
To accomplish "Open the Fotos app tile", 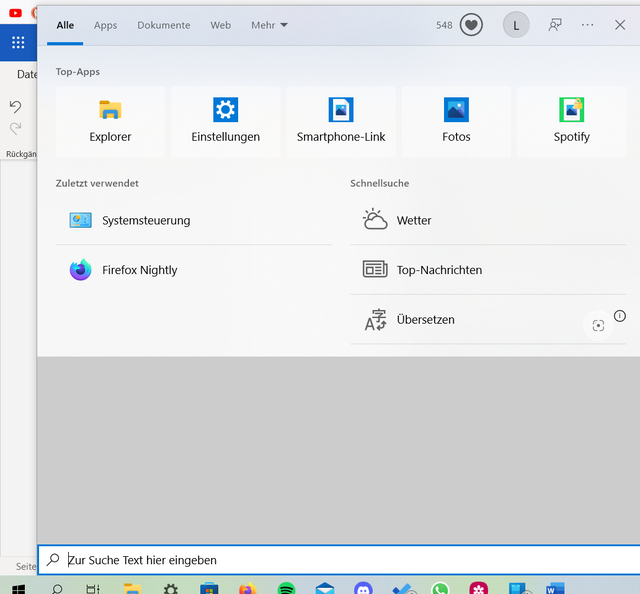I will [x=456, y=121].
